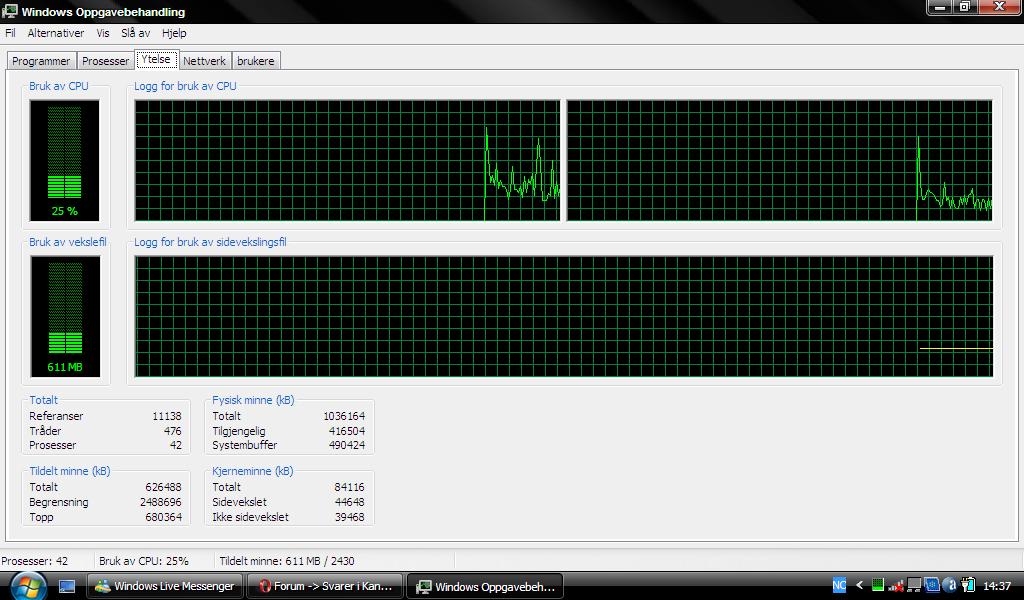Click the Tråder value 476
The height and width of the screenshot is (600, 1024).
pyautogui.click(x=172, y=431)
